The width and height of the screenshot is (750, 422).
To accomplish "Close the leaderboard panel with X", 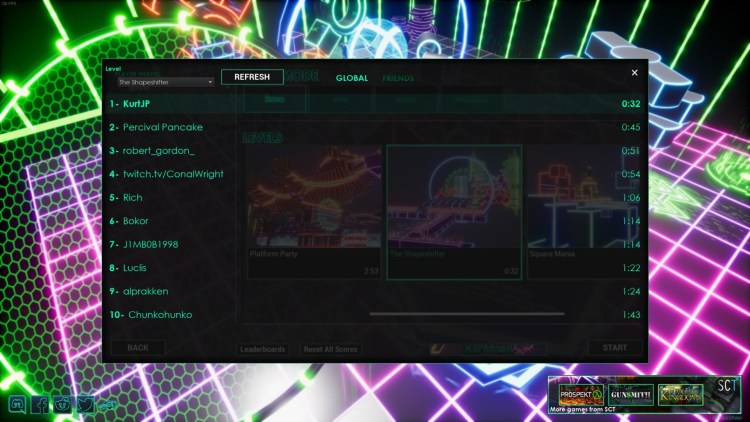I will click(634, 73).
